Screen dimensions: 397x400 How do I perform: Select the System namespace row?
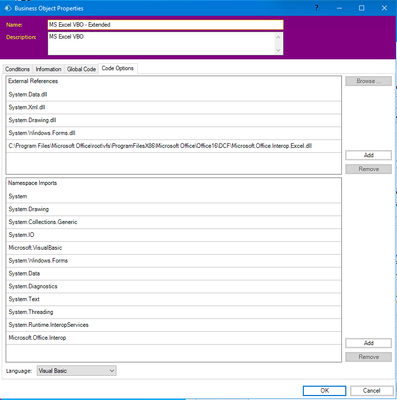tap(174, 196)
